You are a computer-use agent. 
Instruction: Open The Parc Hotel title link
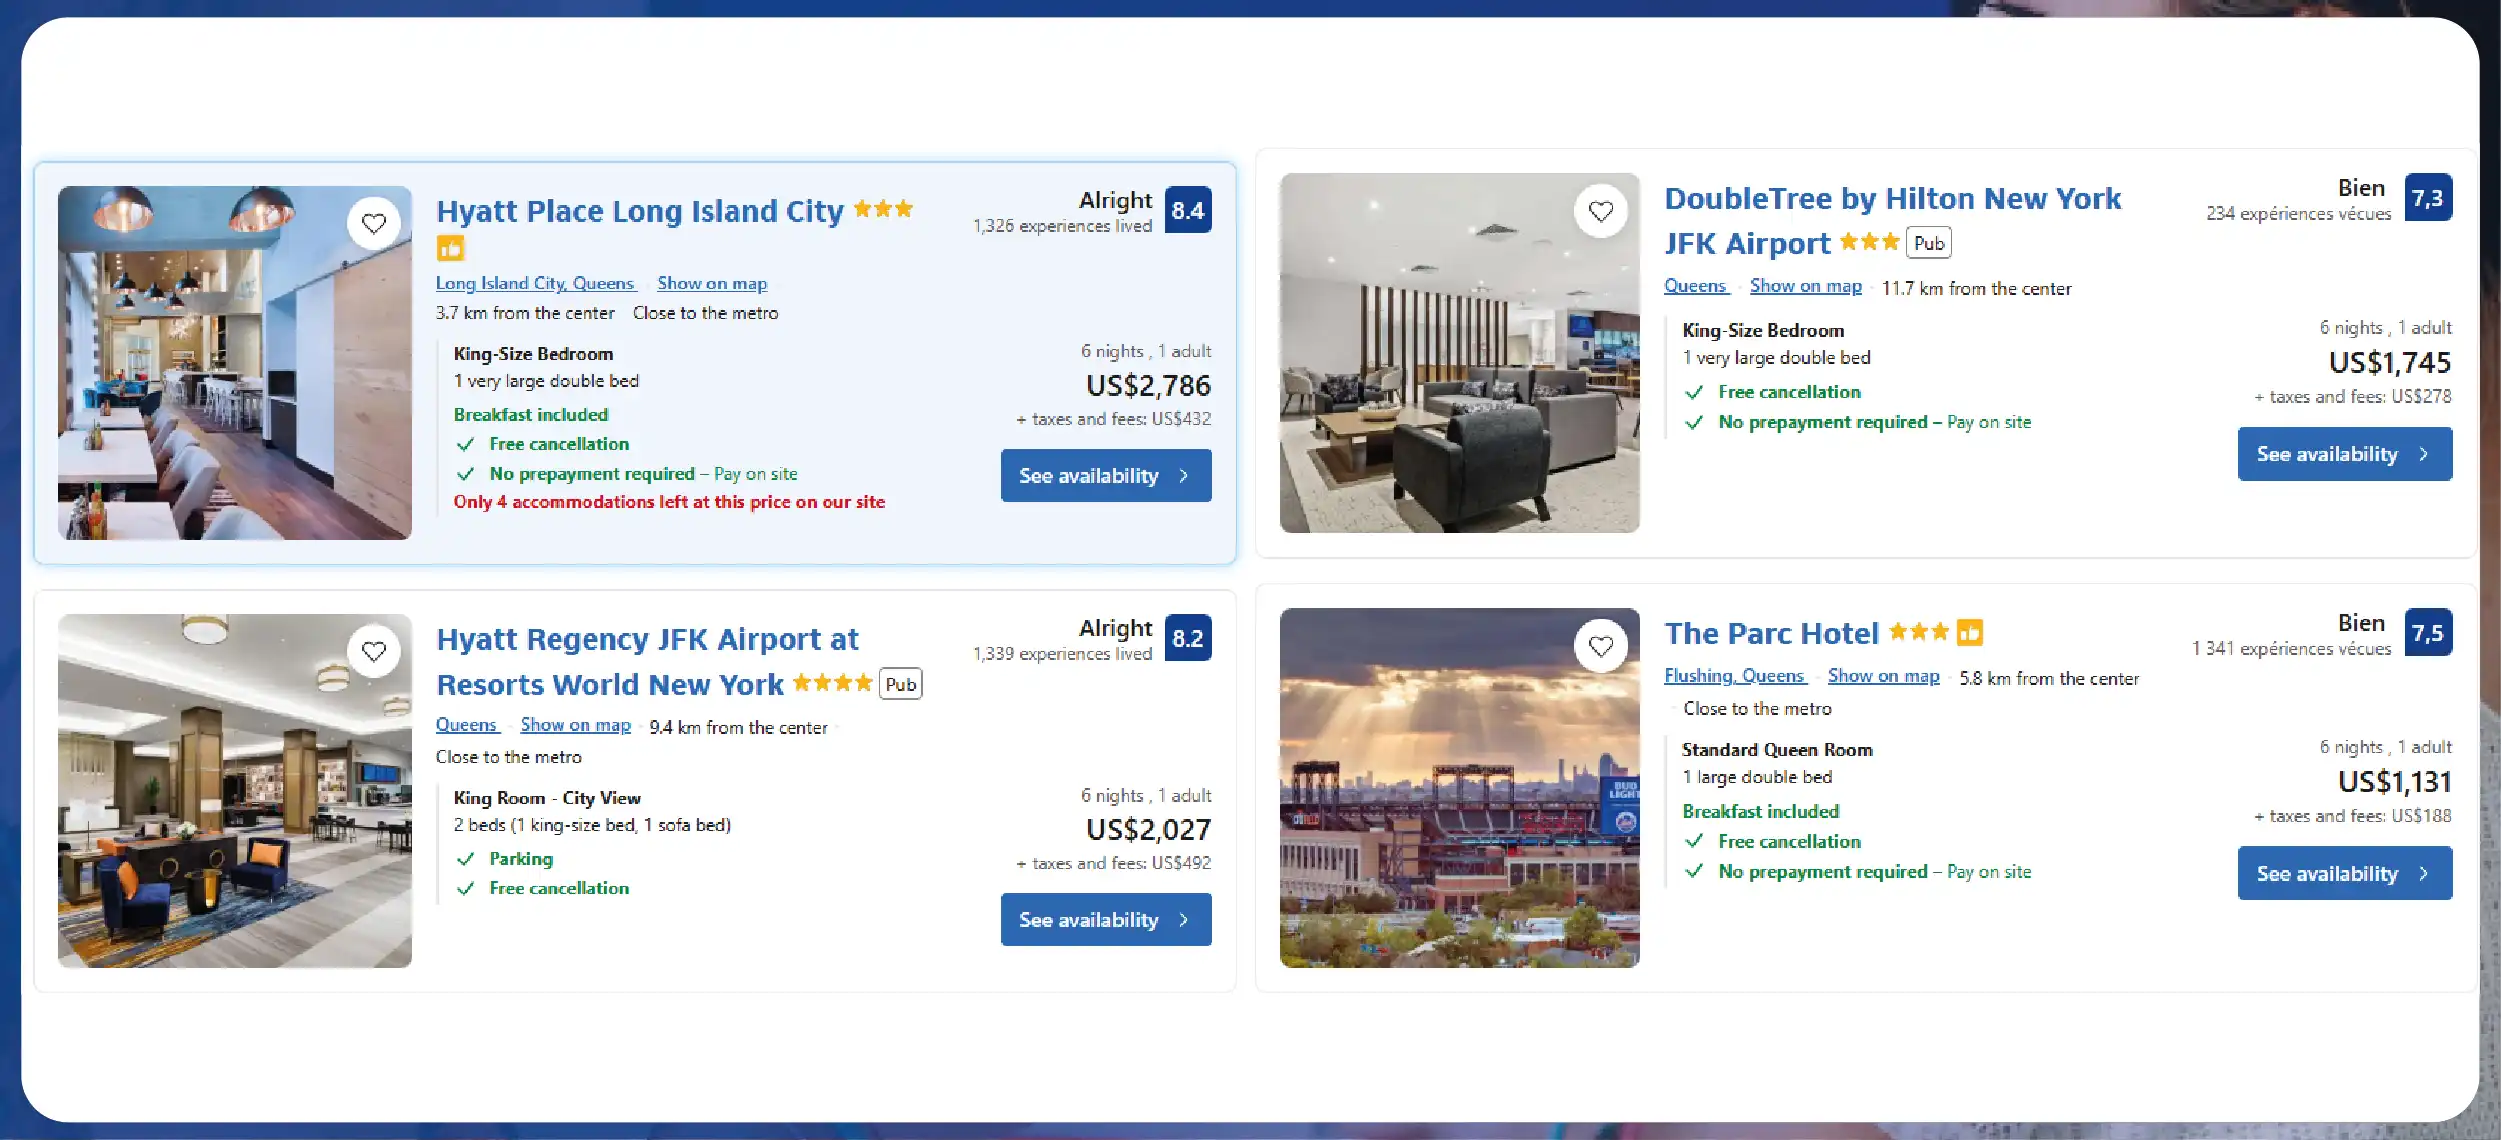1771,633
